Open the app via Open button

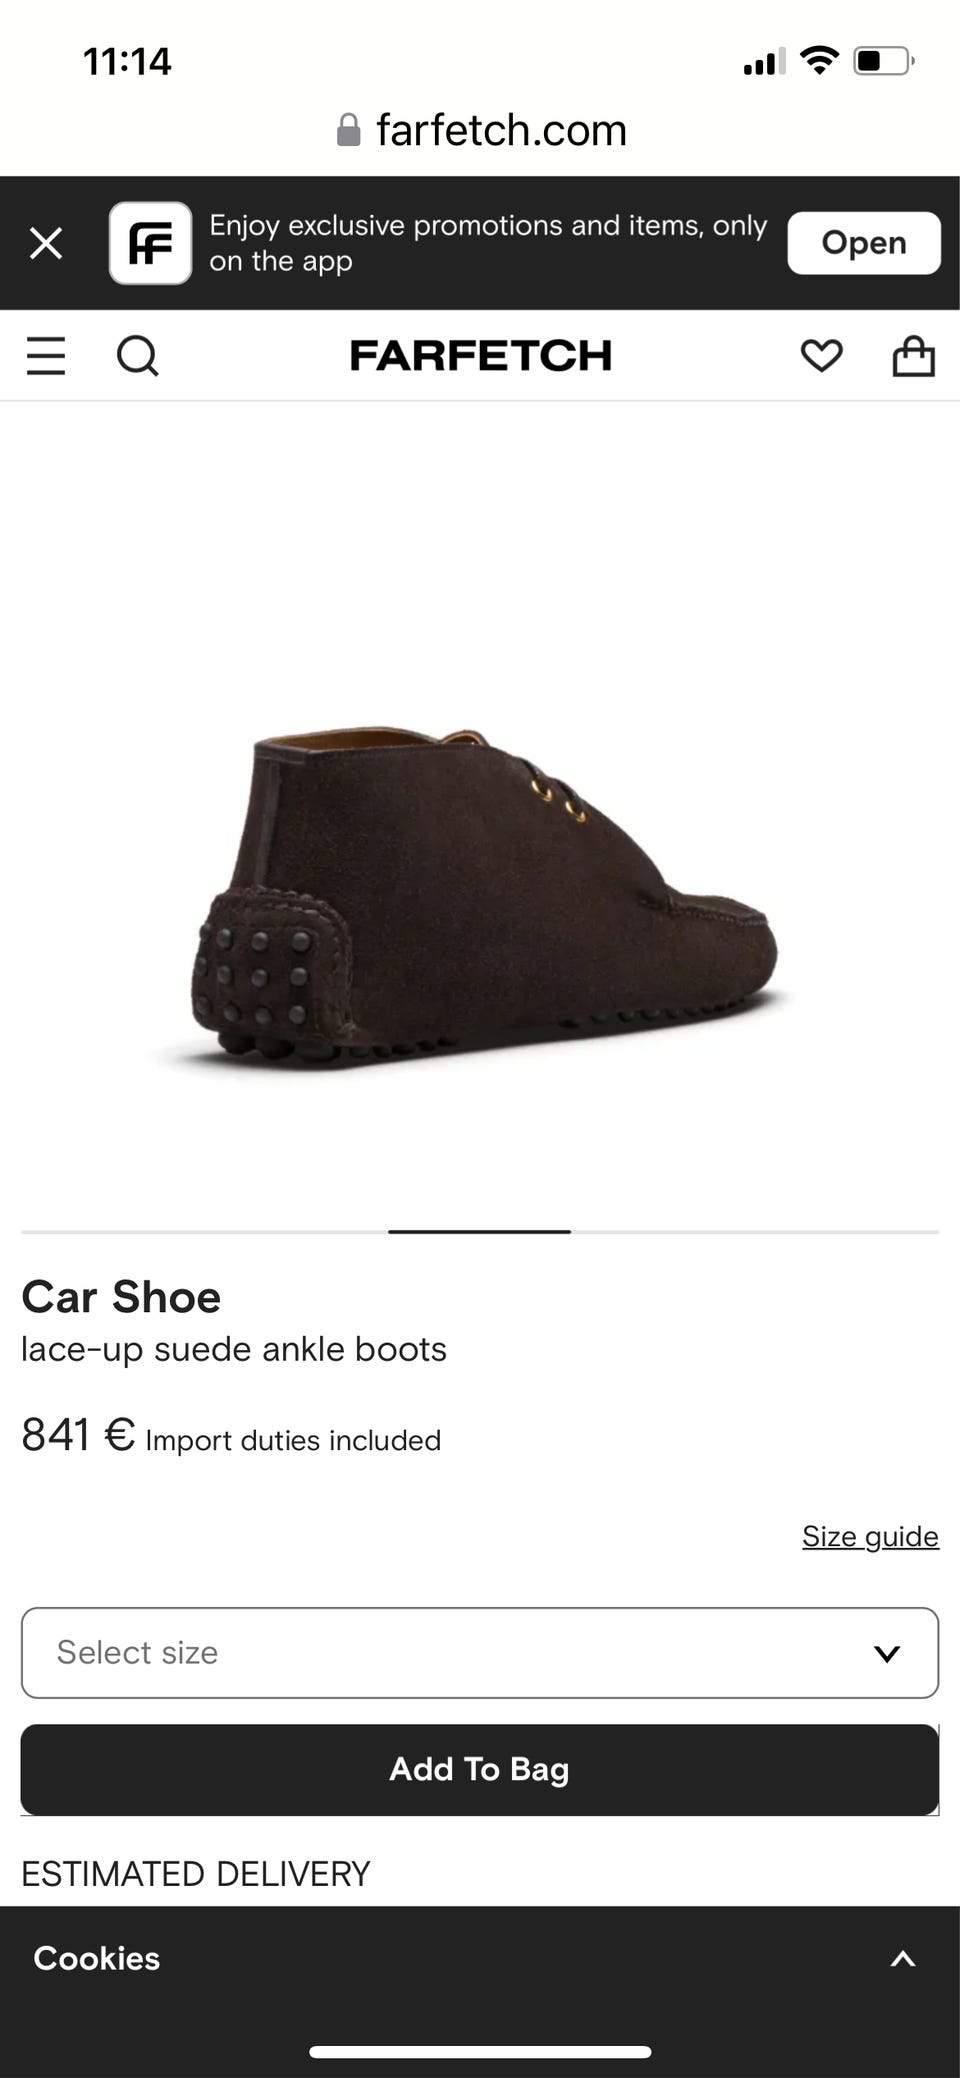864,243
